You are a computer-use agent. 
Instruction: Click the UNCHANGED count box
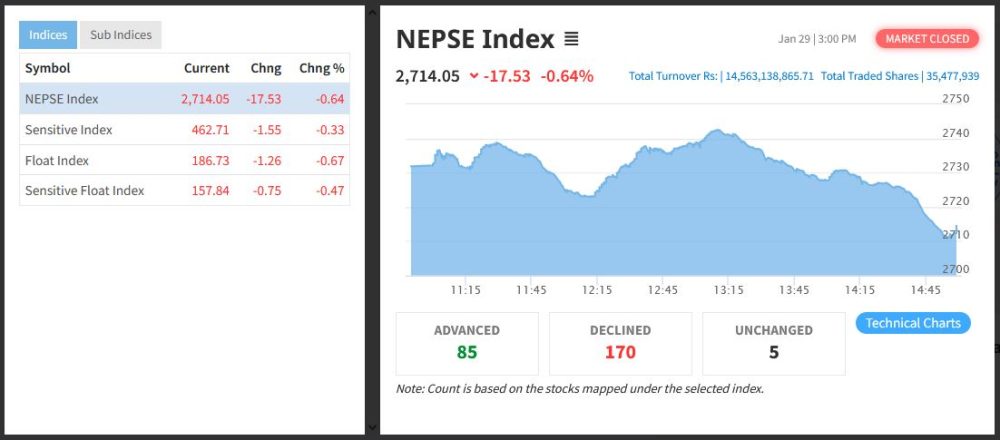pos(773,343)
